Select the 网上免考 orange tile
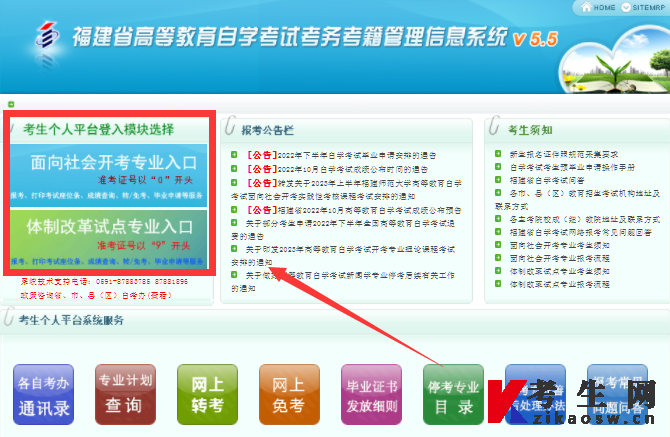 pyautogui.click(x=288, y=394)
